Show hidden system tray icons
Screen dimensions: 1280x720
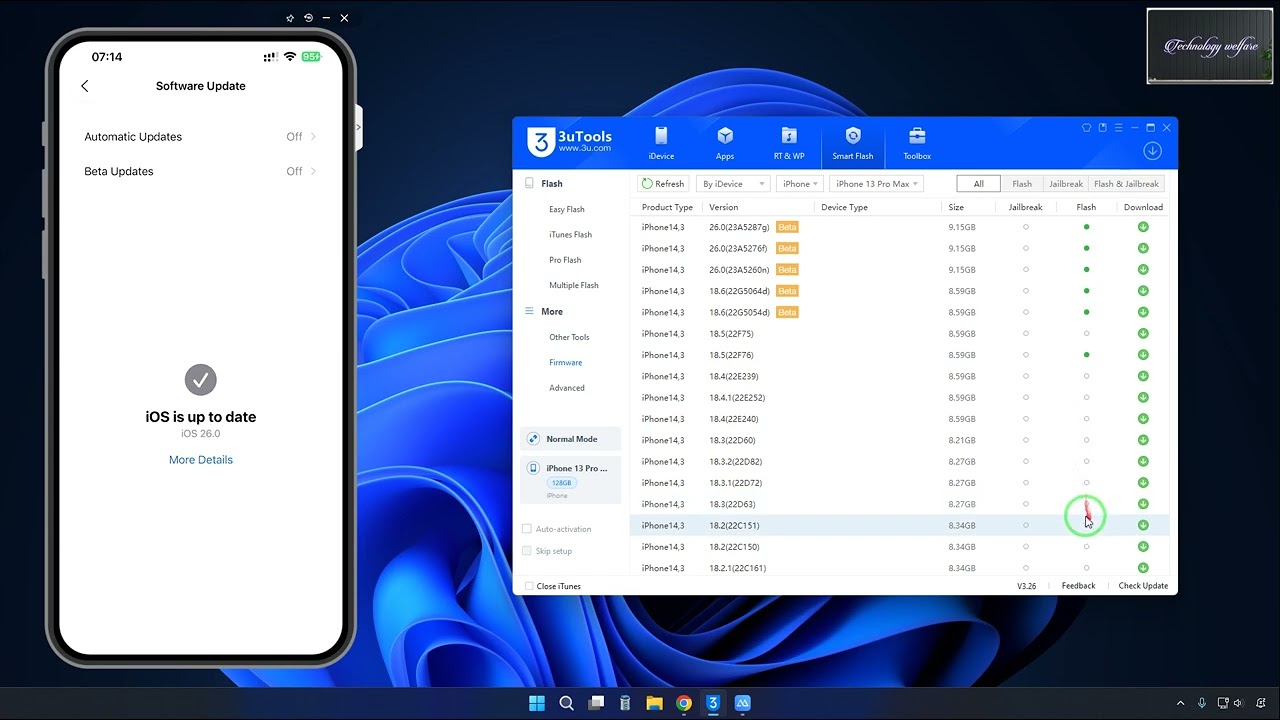pos(1180,703)
